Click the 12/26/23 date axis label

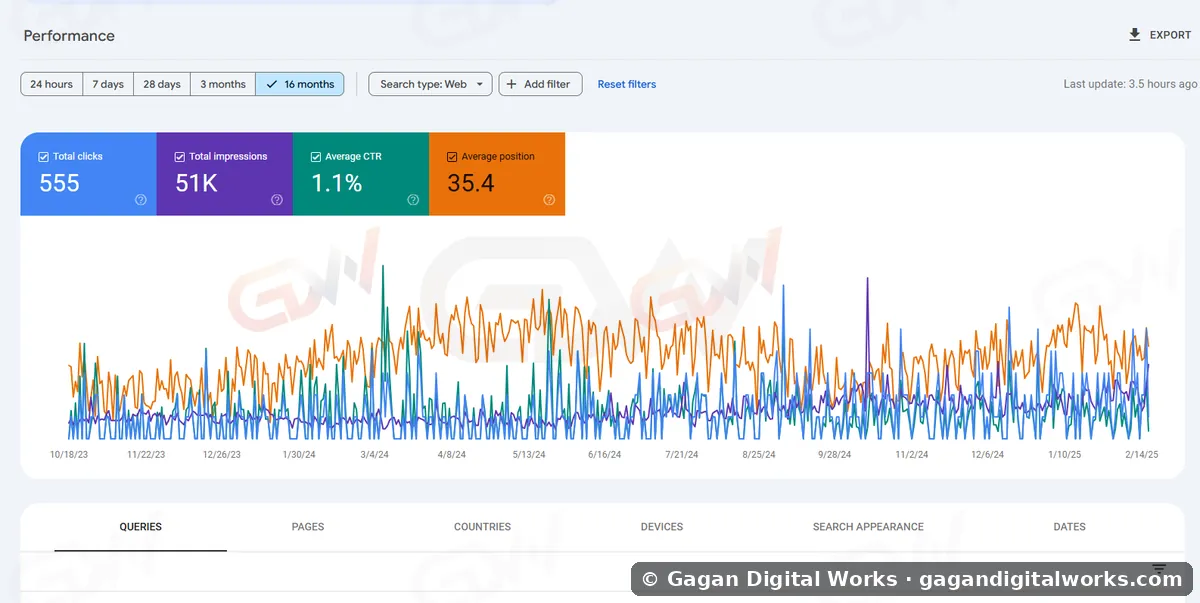coord(223,454)
